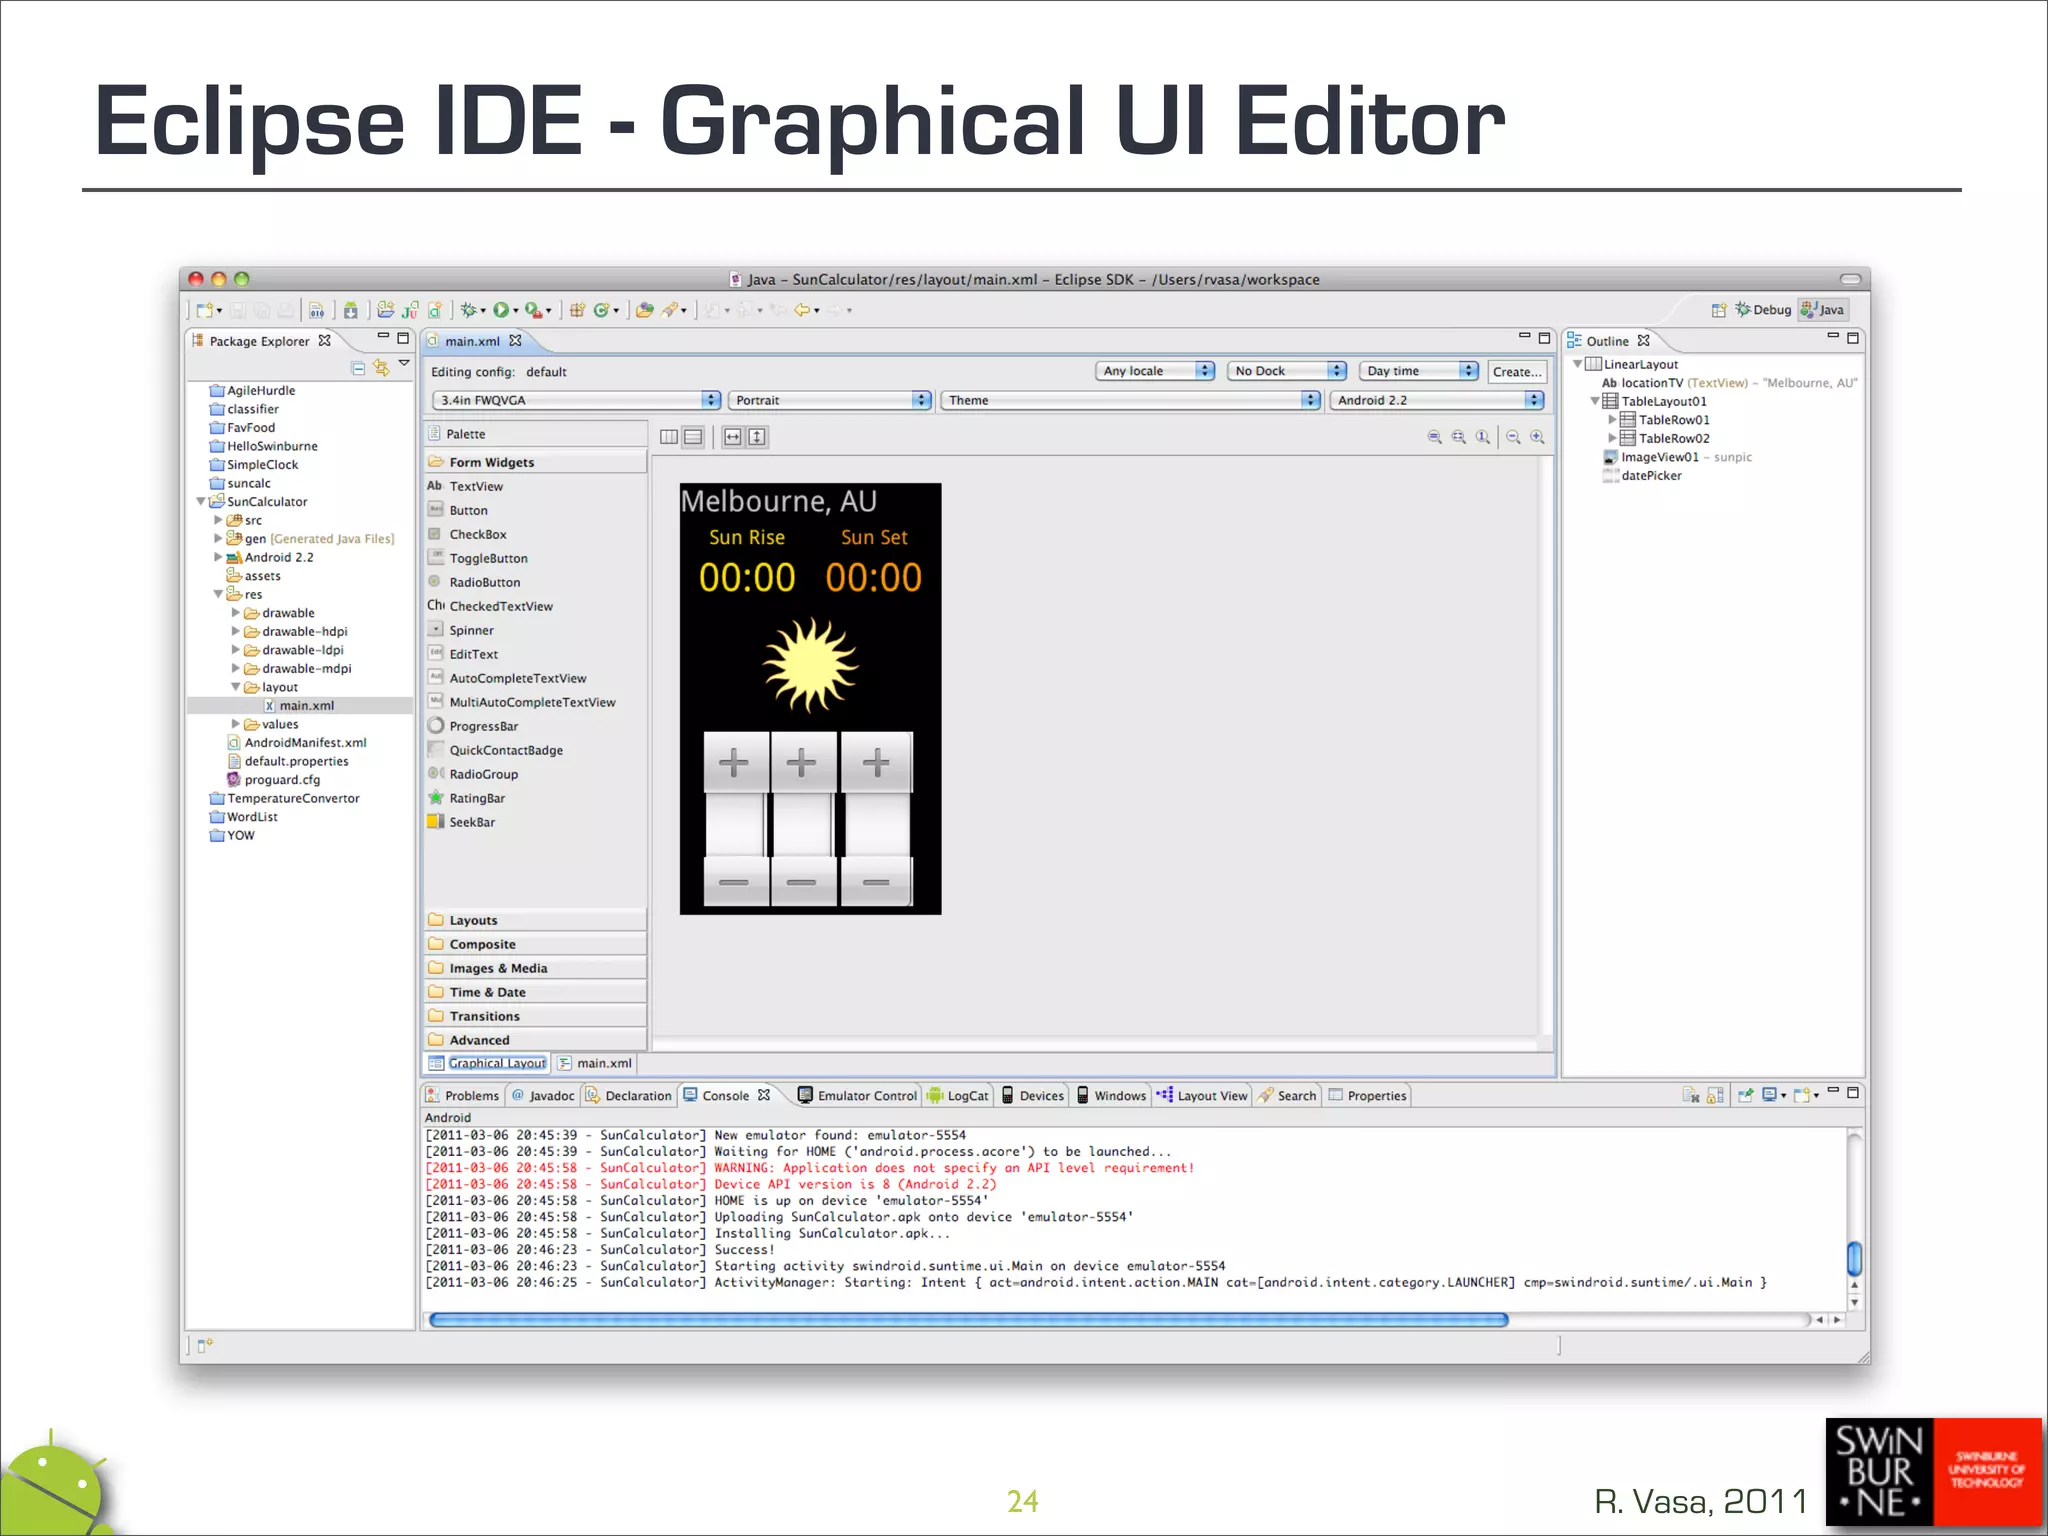Image resolution: width=2048 pixels, height=1536 pixels.
Task: Toggle the vertical columns layout view button
Action: pyautogui.click(x=669, y=437)
